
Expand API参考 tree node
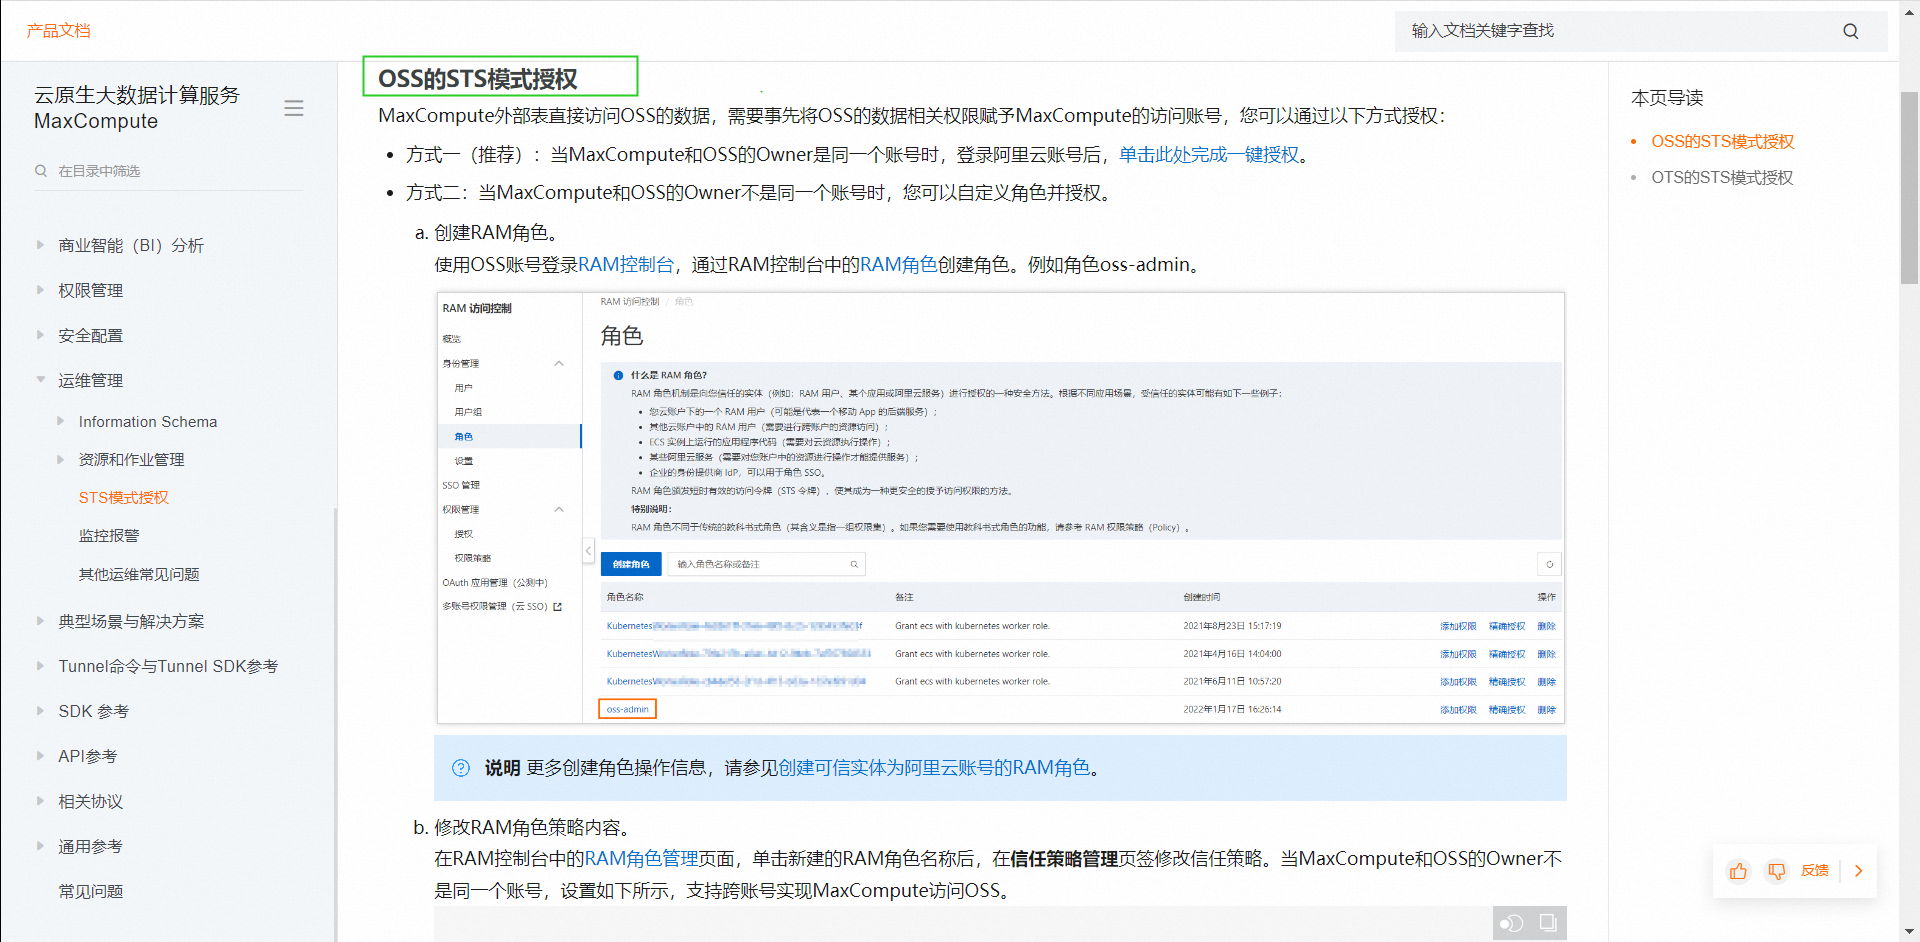(x=40, y=756)
